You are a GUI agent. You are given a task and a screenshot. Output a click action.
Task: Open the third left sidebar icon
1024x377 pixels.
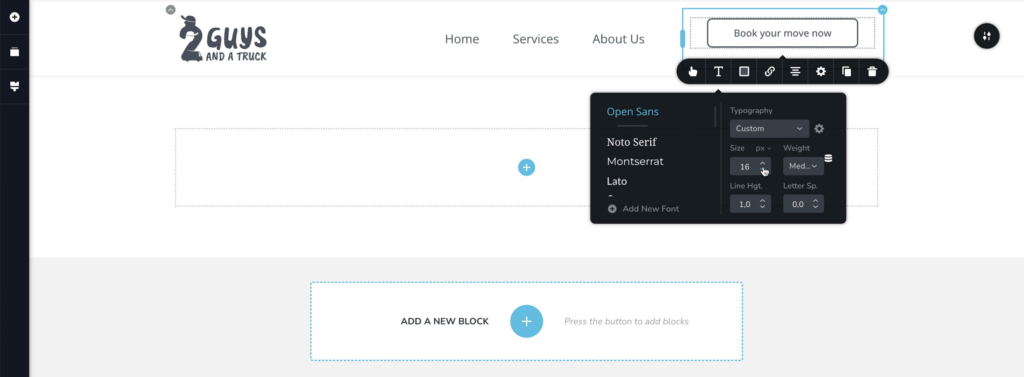[x=14, y=86]
